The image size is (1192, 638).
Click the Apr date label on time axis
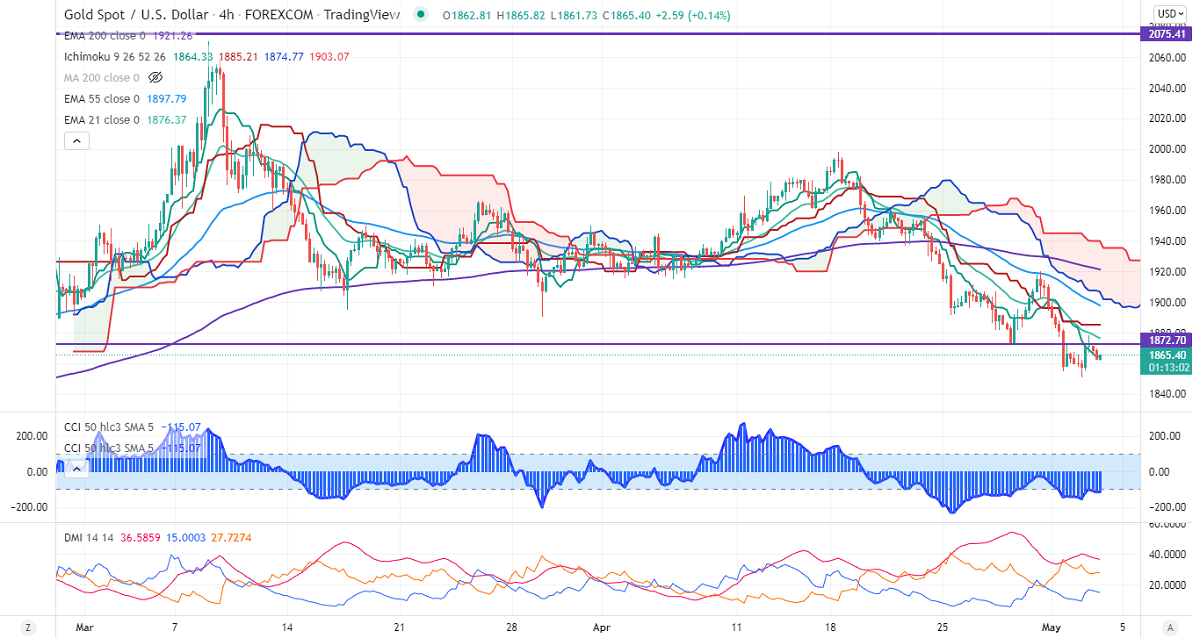coord(601,627)
